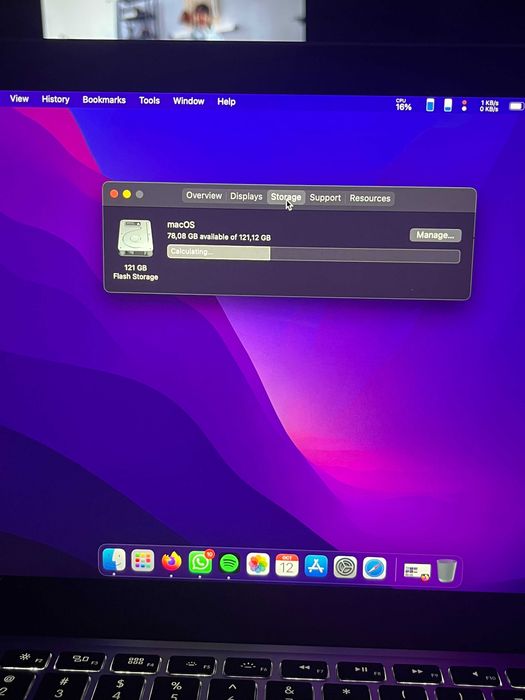Launch Safari from the dock
Image resolution: width=525 pixels, height=700 pixels.
pos(374,568)
